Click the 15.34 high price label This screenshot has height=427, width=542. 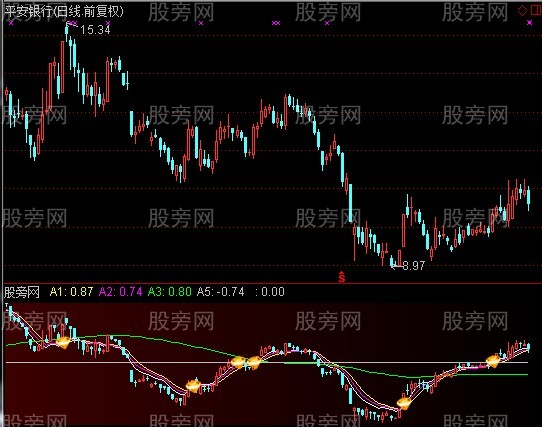pyautogui.click(x=95, y=30)
